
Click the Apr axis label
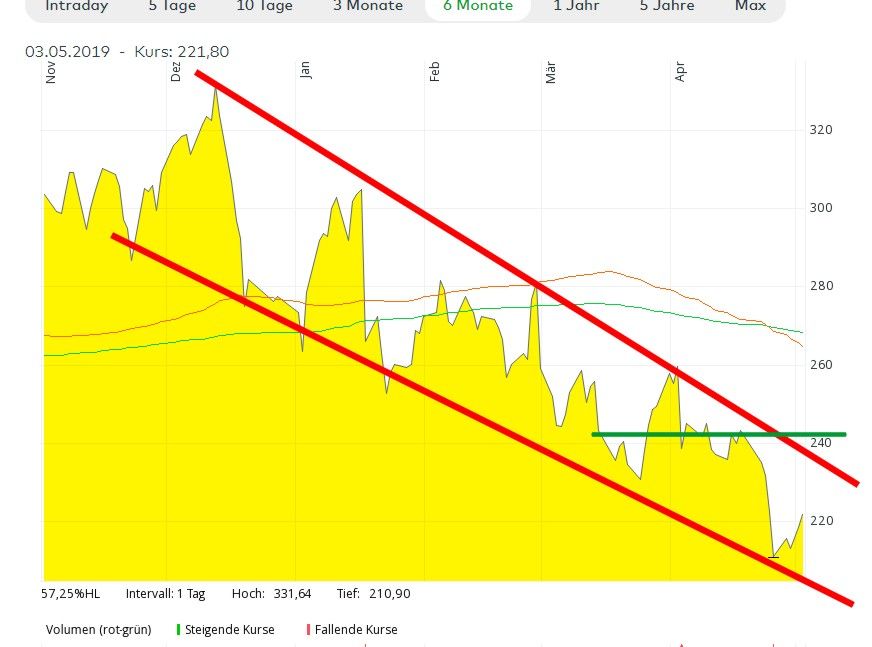680,72
